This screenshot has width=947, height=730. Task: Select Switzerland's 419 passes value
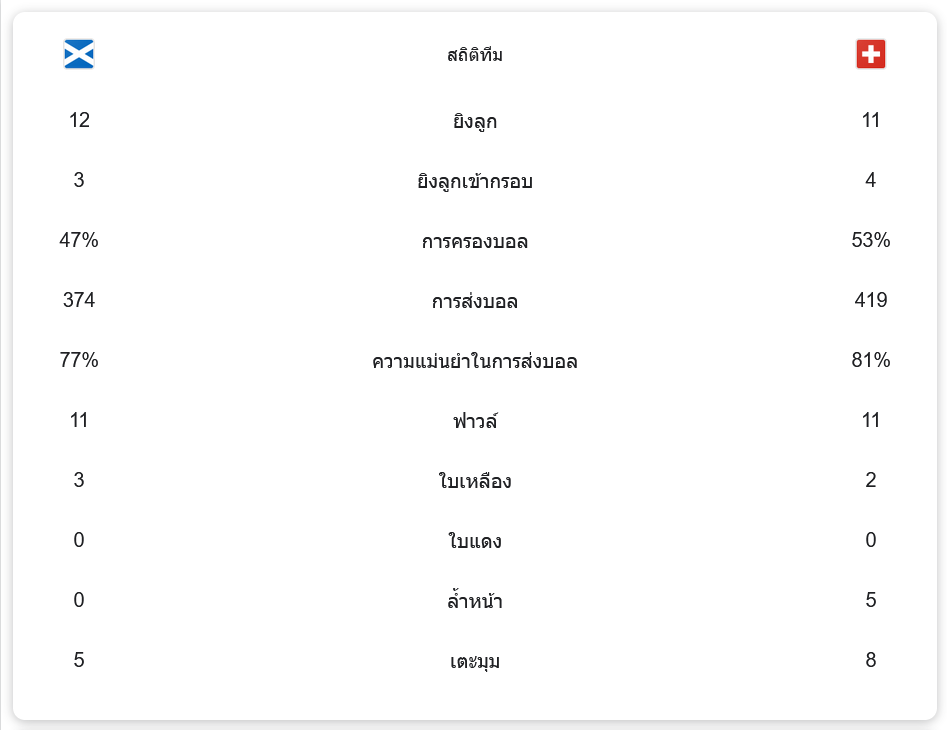(x=871, y=300)
